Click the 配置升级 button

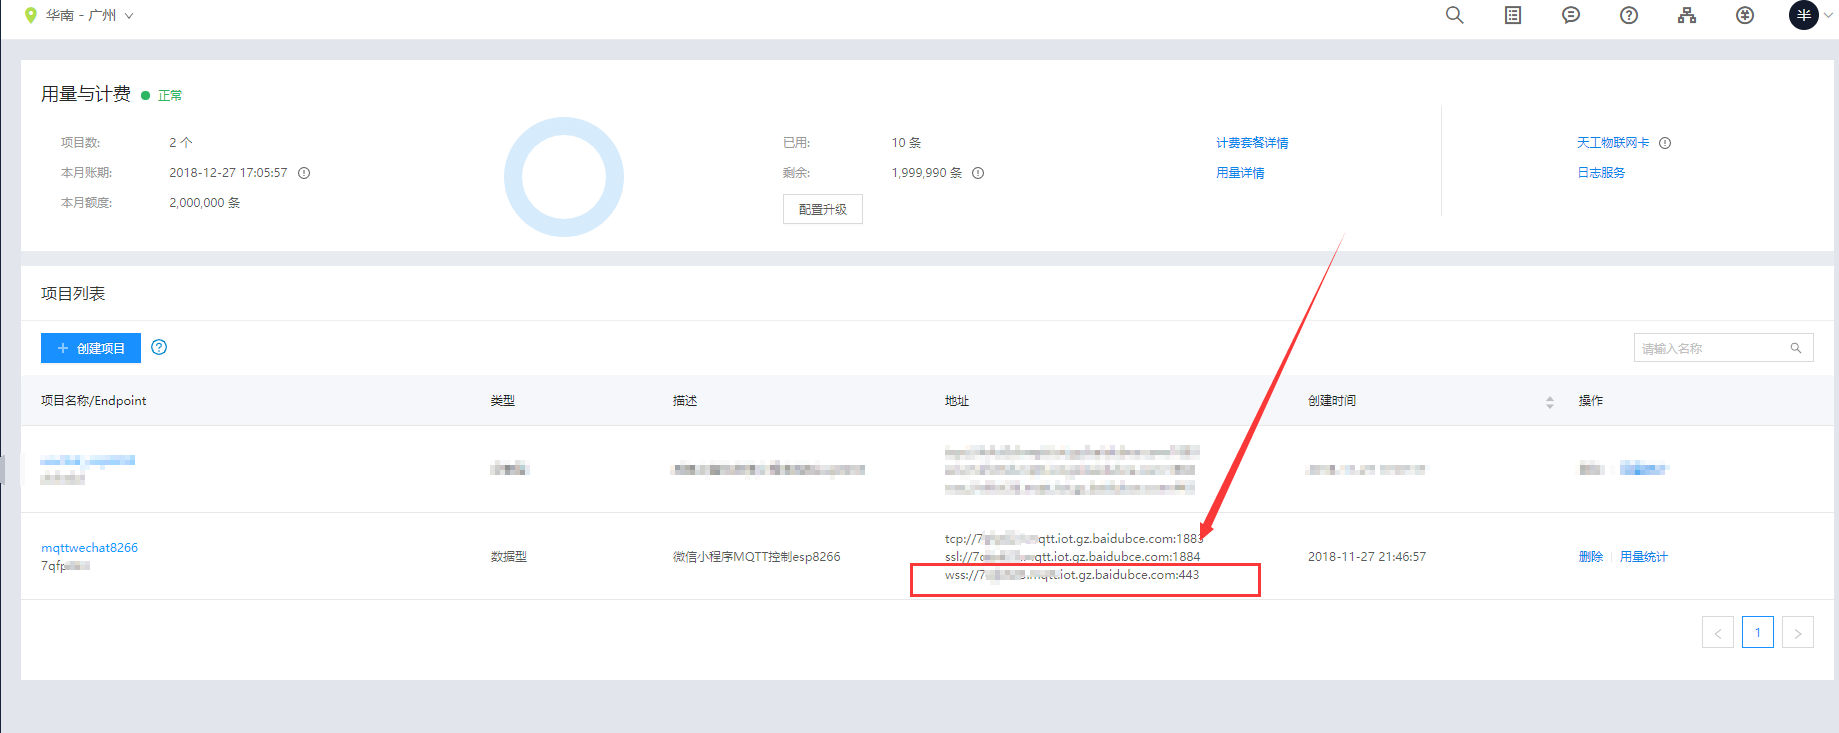822,209
